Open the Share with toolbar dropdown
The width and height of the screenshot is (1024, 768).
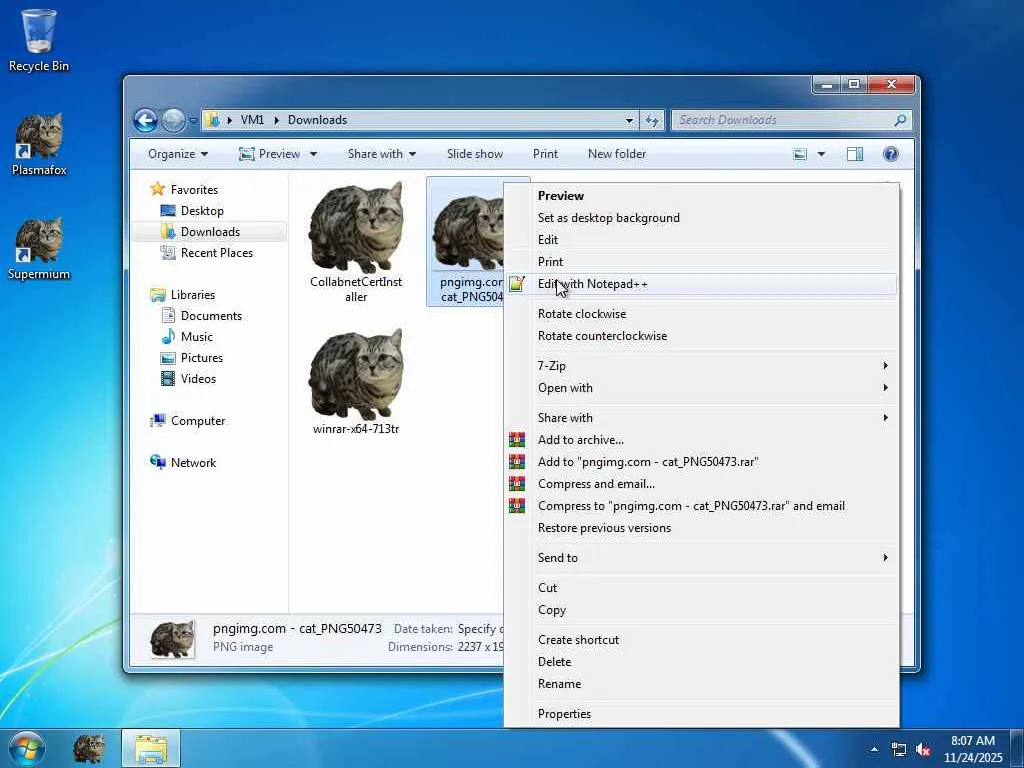click(x=381, y=154)
